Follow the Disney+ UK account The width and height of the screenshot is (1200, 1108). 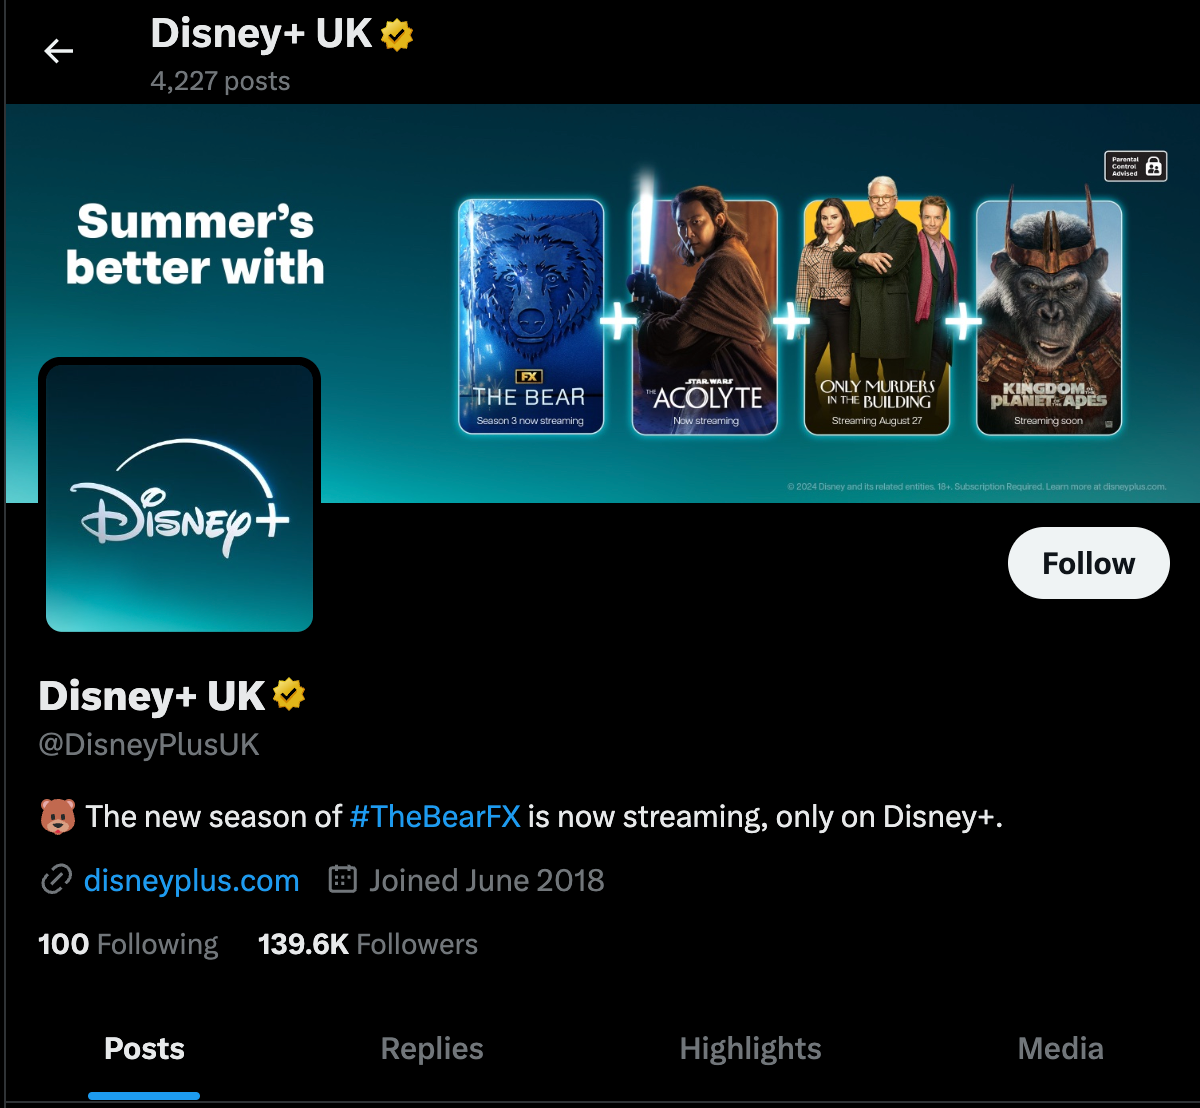pos(1088,563)
